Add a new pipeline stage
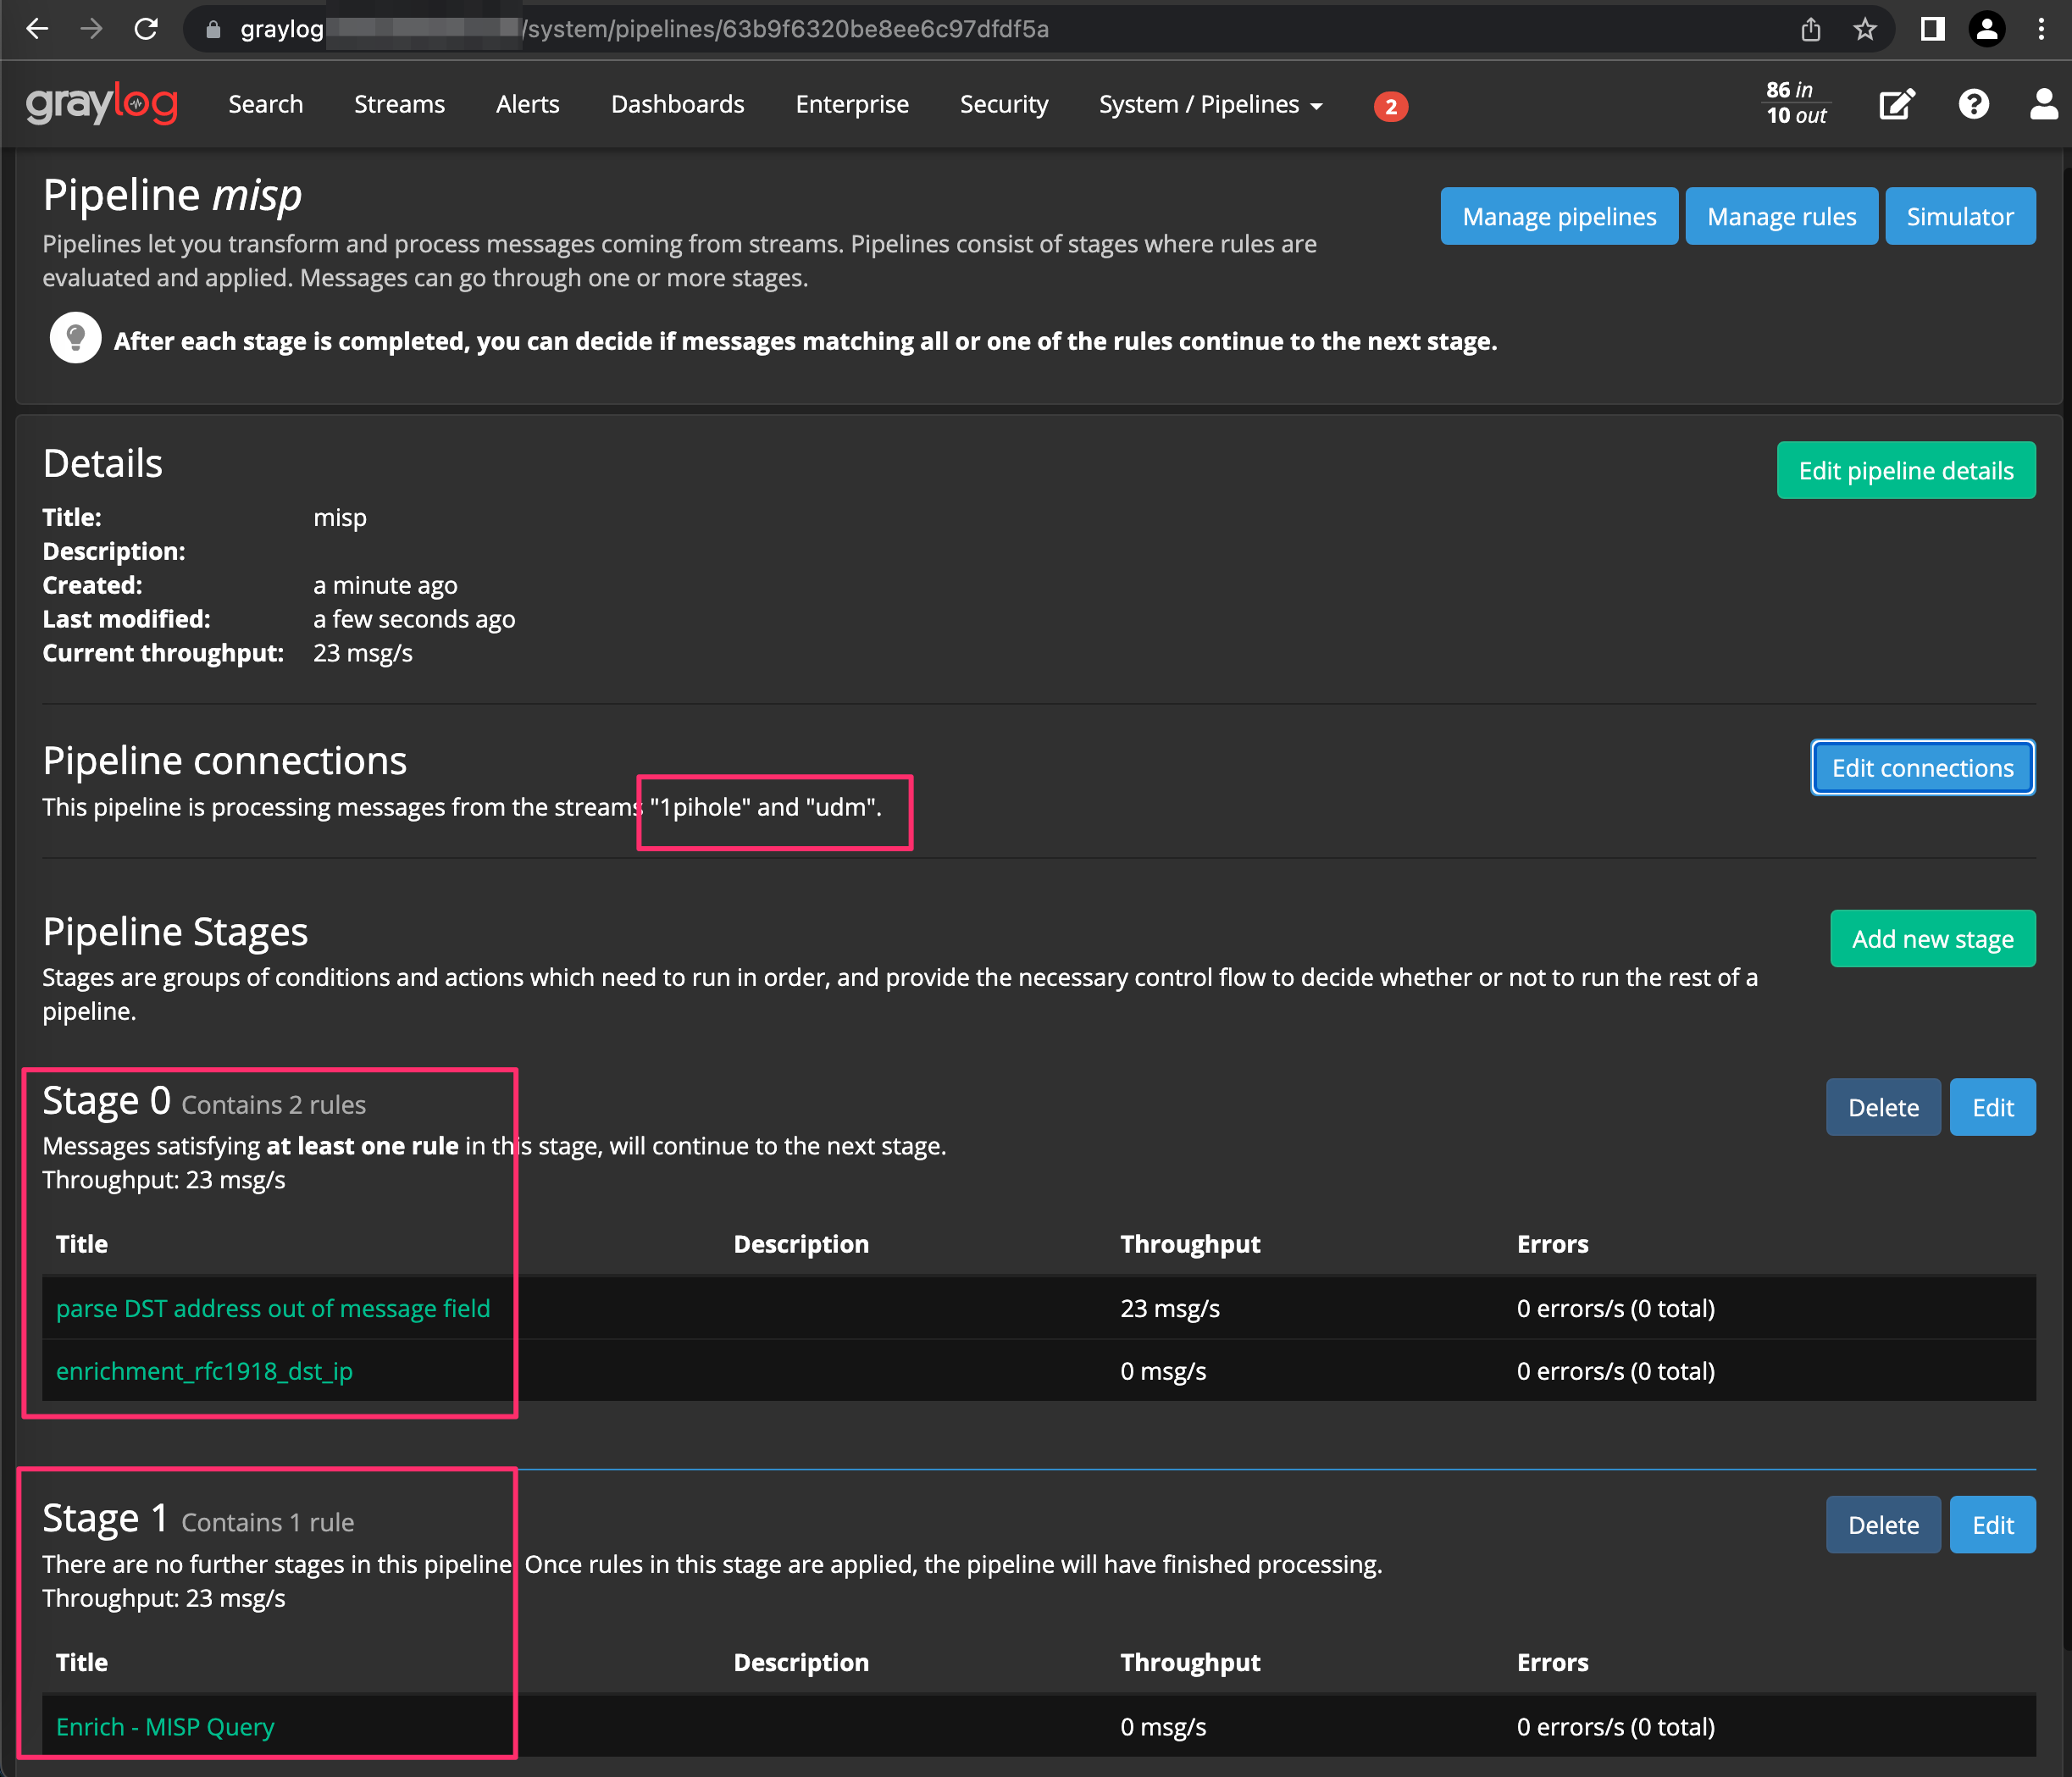This screenshot has height=1777, width=2072. [x=1932, y=938]
